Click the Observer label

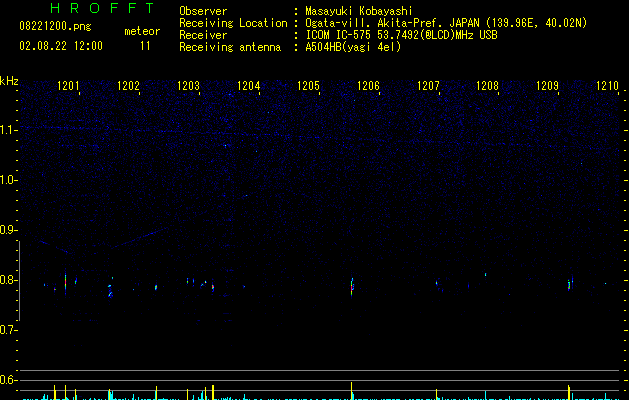(203, 11)
